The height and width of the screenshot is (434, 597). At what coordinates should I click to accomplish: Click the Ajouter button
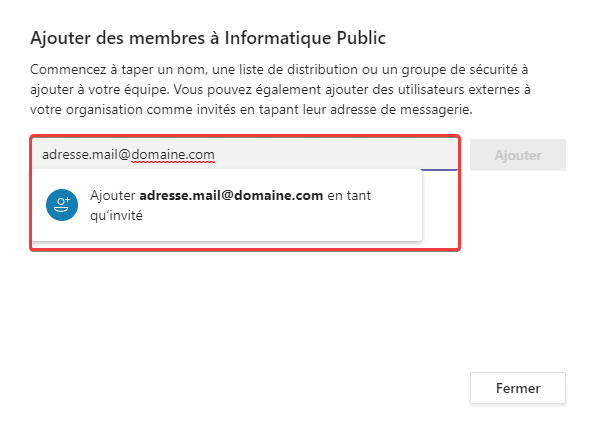518,155
